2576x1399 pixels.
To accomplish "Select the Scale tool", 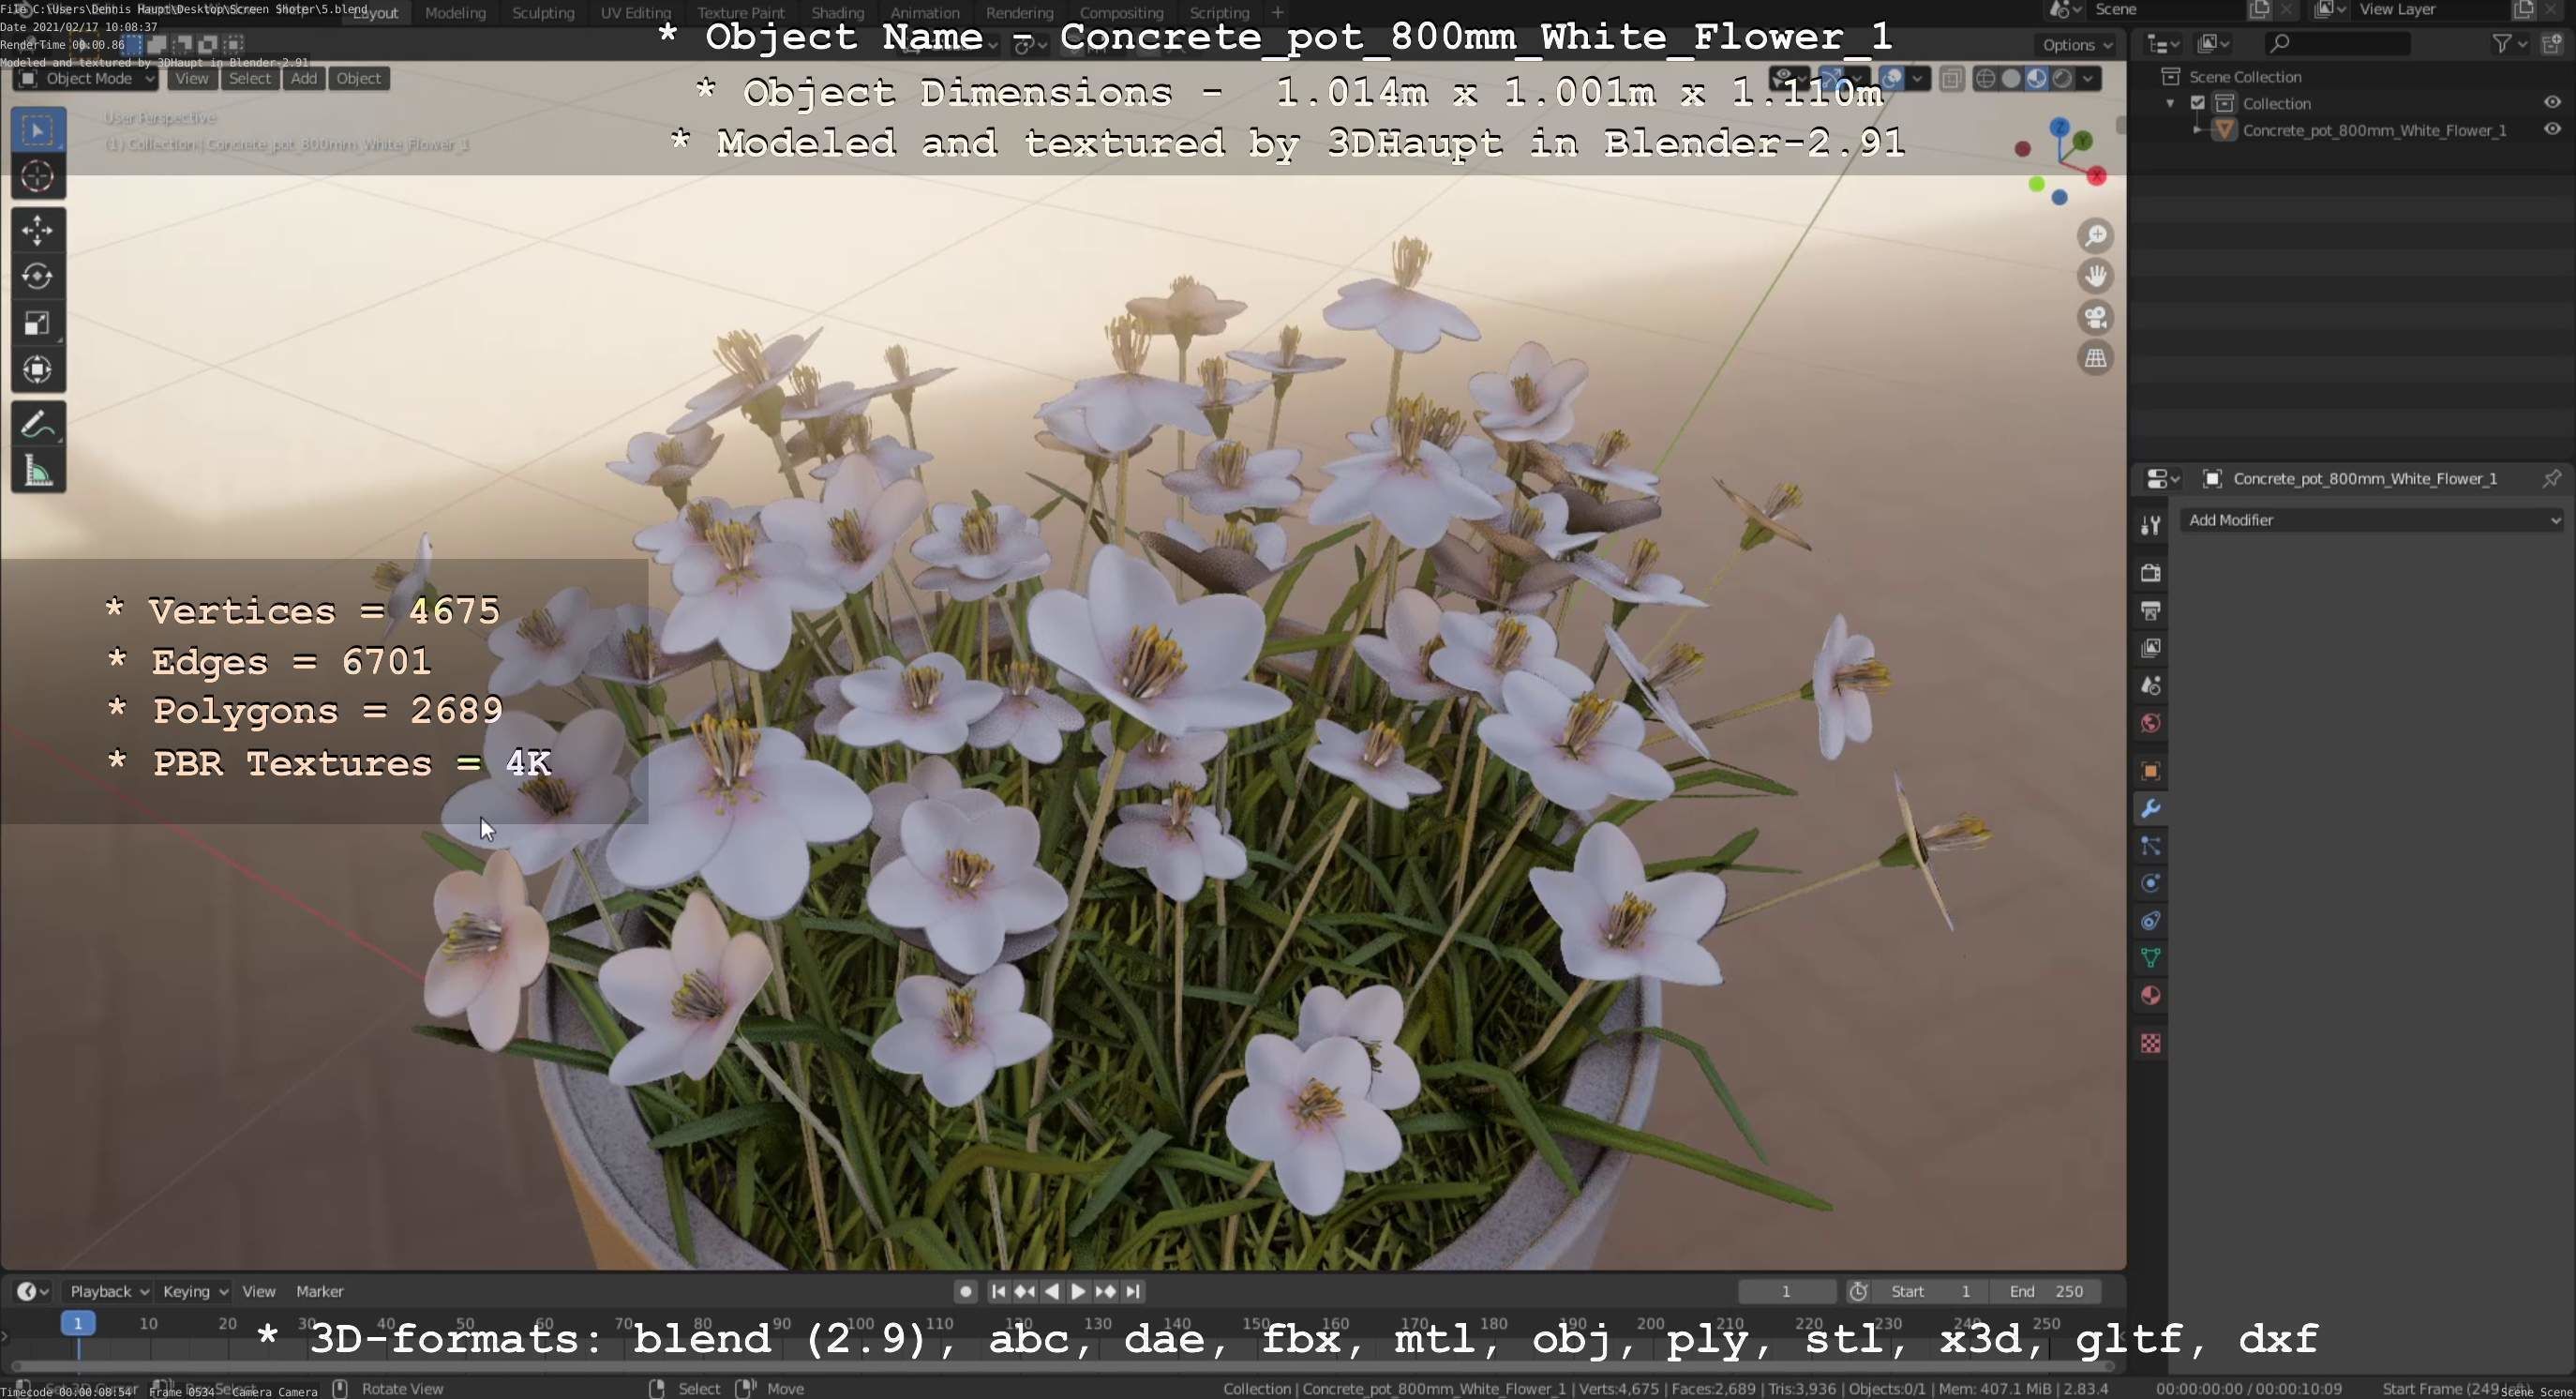I will coord(37,323).
